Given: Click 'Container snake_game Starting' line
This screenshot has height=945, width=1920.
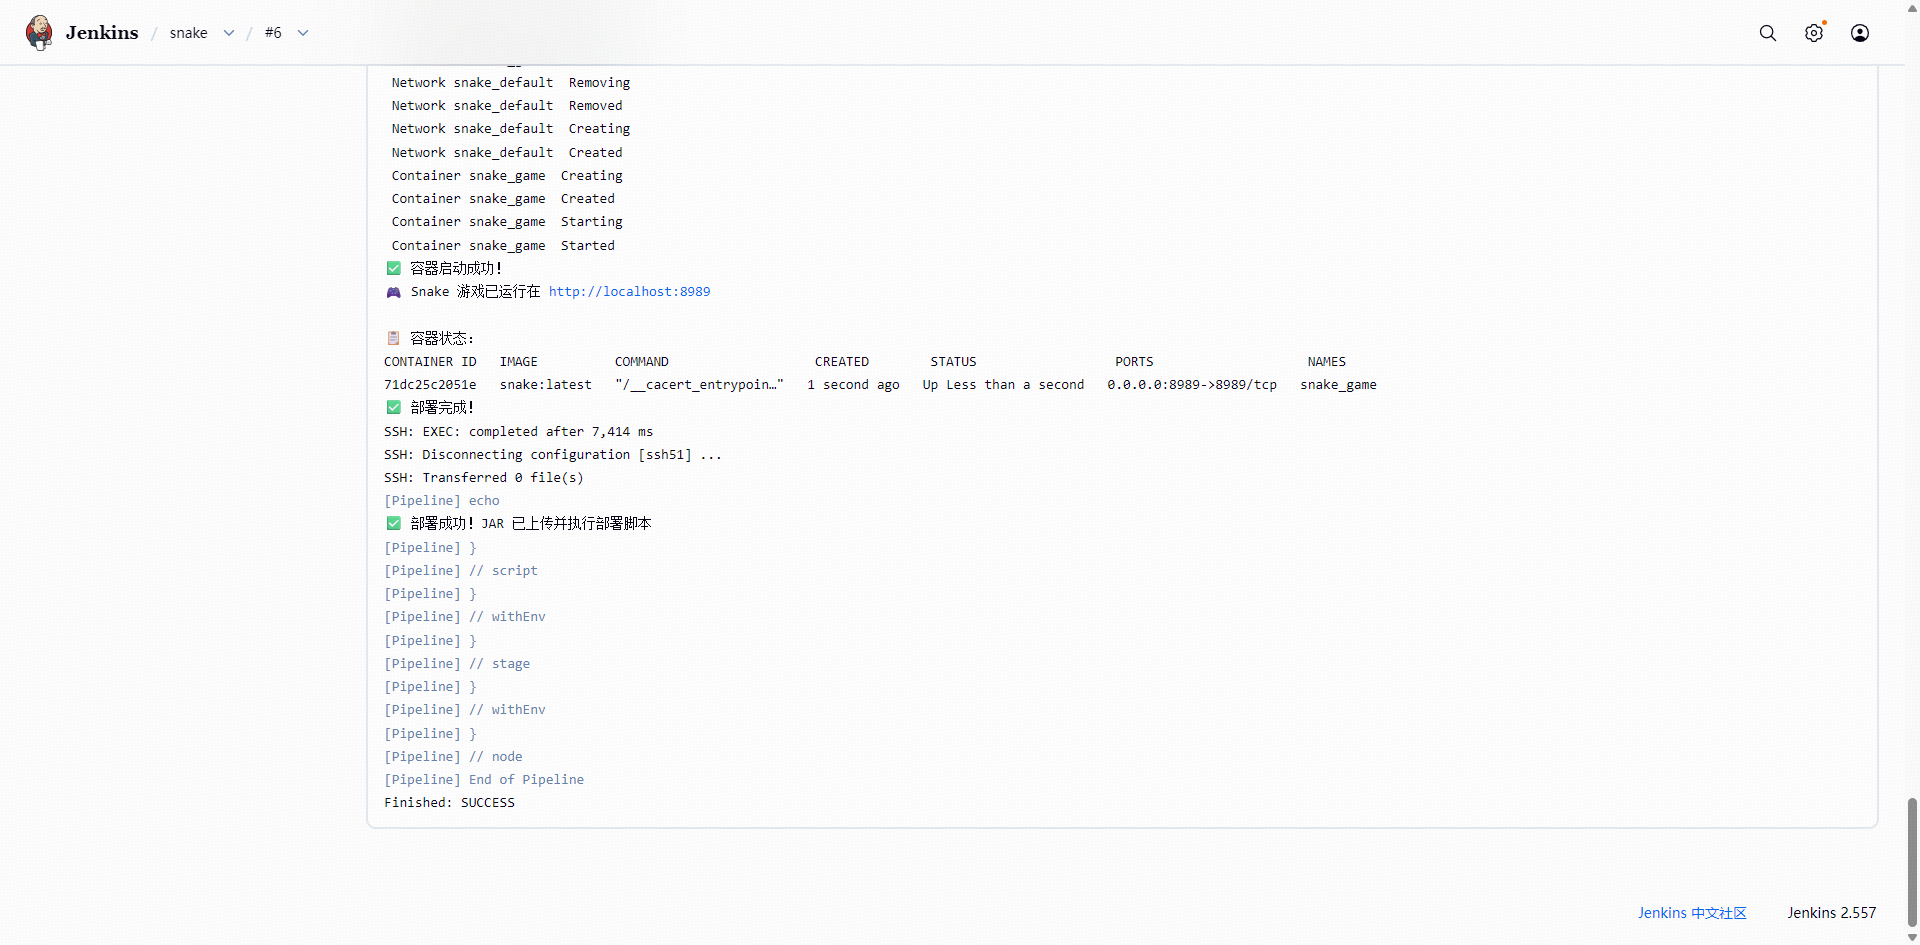Looking at the screenshot, I should (x=507, y=222).
